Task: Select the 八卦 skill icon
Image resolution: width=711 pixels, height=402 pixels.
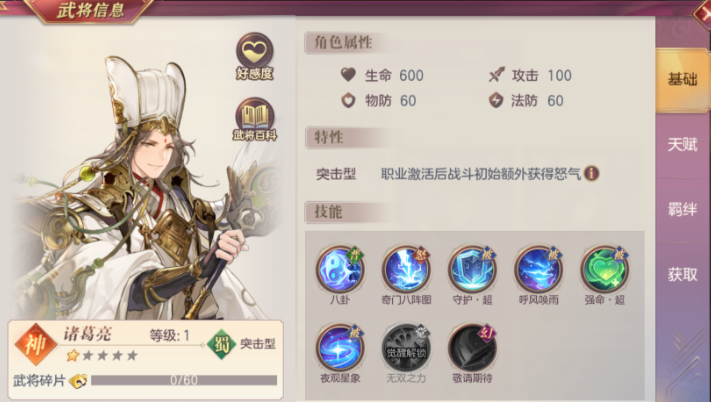Action: 340,270
